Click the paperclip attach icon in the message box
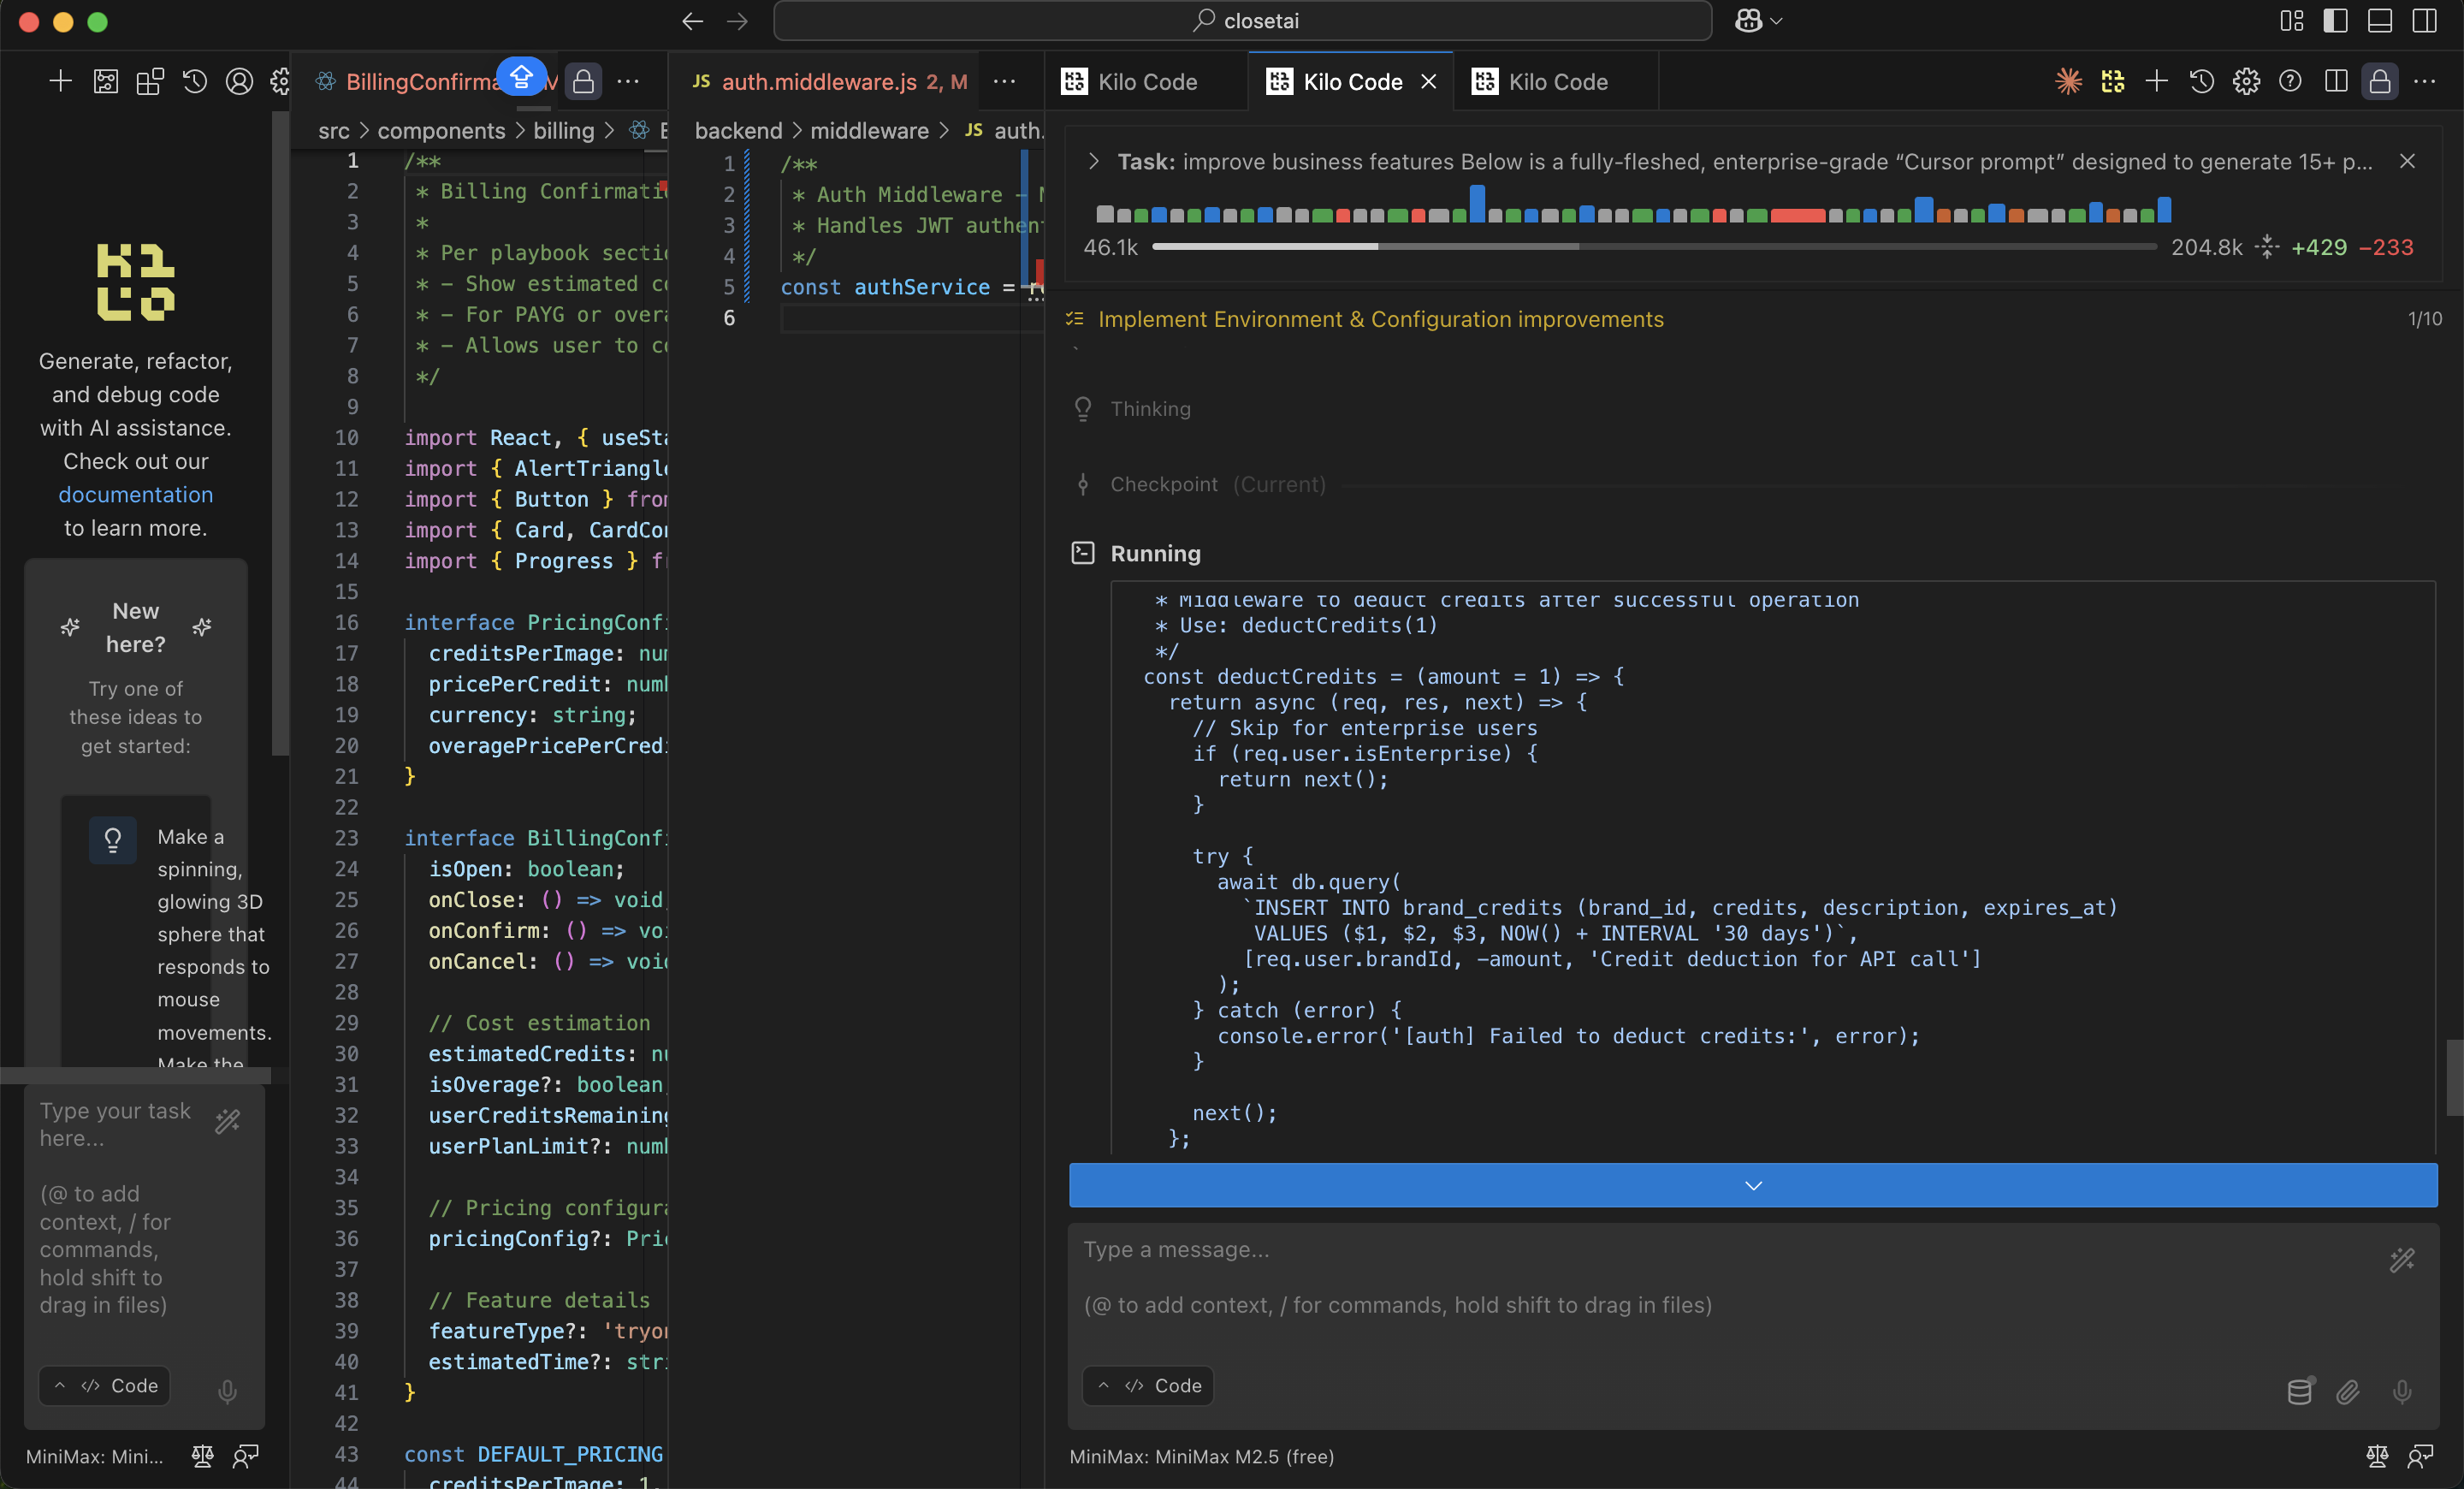 click(x=2348, y=1391)
